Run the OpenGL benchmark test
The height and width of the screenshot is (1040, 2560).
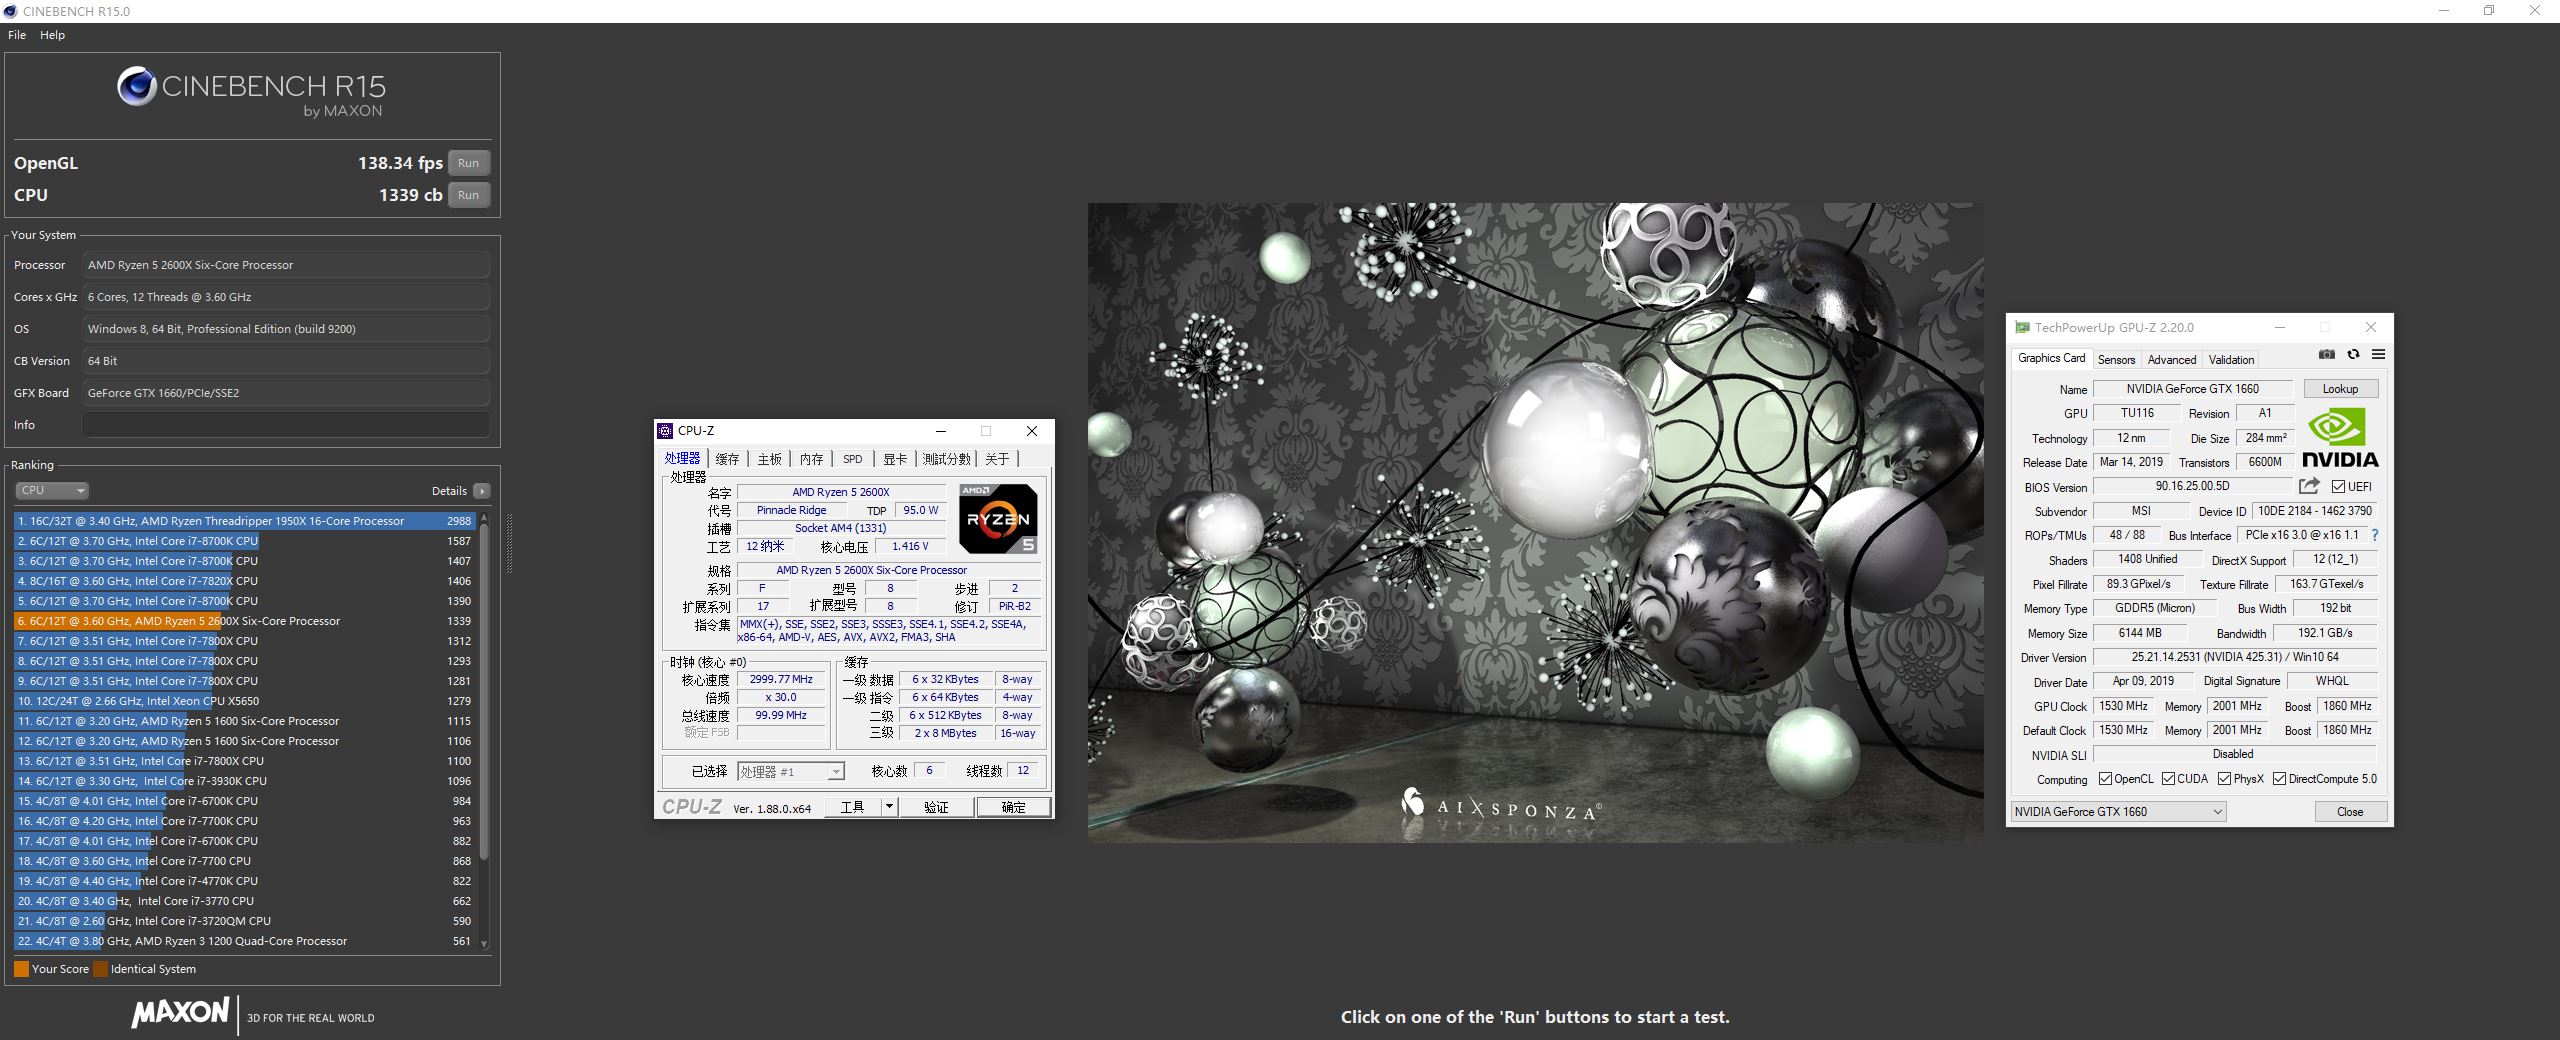point(468,163)
